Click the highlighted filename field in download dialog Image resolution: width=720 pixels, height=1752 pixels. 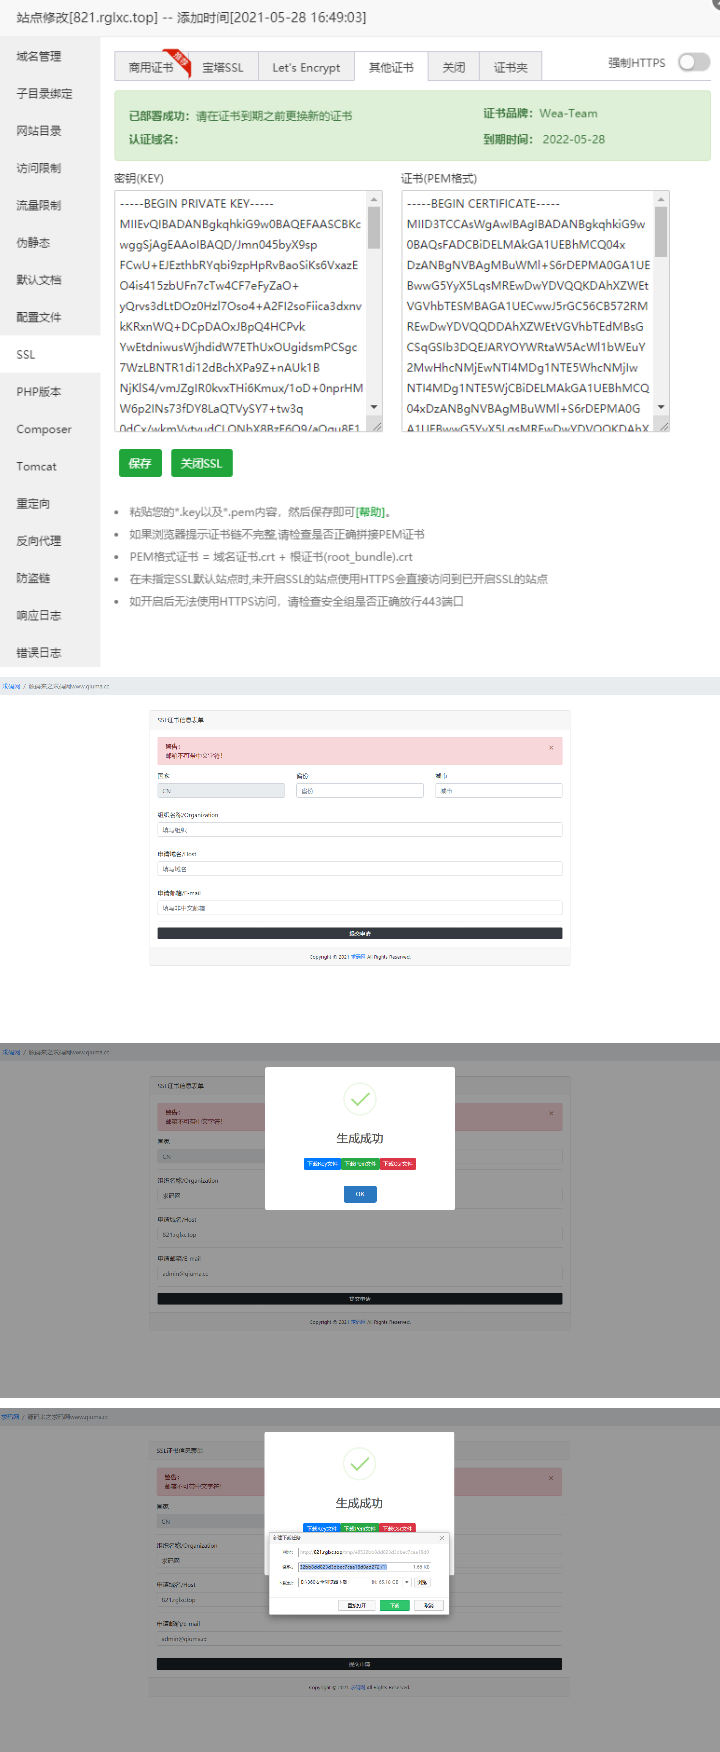364,1567
